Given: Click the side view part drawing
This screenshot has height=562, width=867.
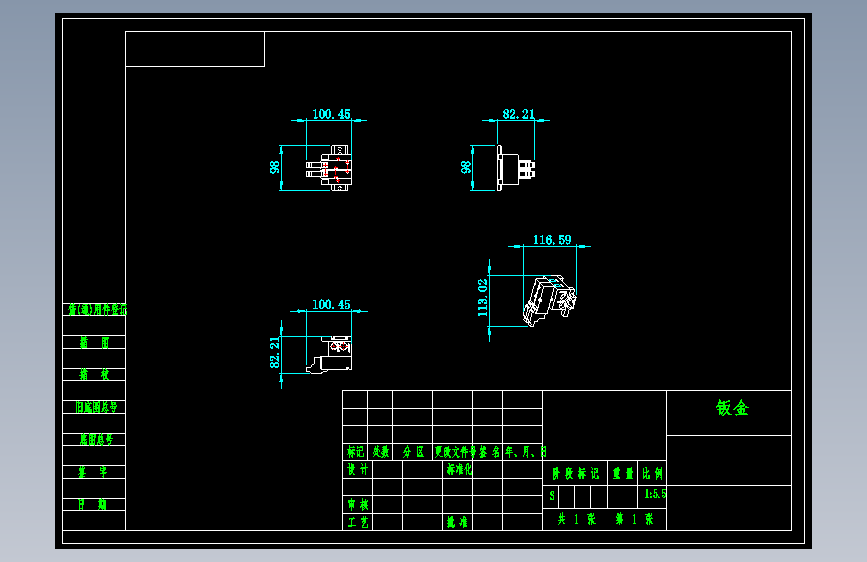Looking at the screenshot, I should click(516, 168).
